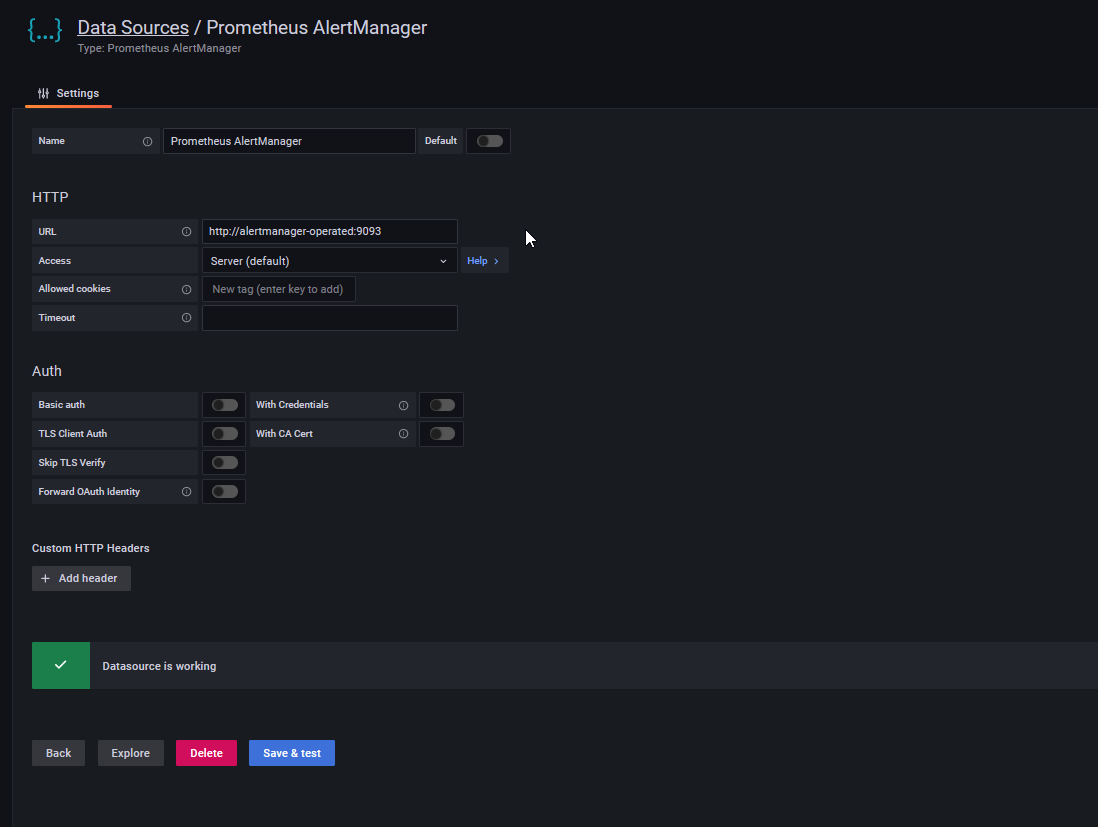Click the 'HTTP' section heading
This screenshot has height=827, width=1098.
point(50,197)
